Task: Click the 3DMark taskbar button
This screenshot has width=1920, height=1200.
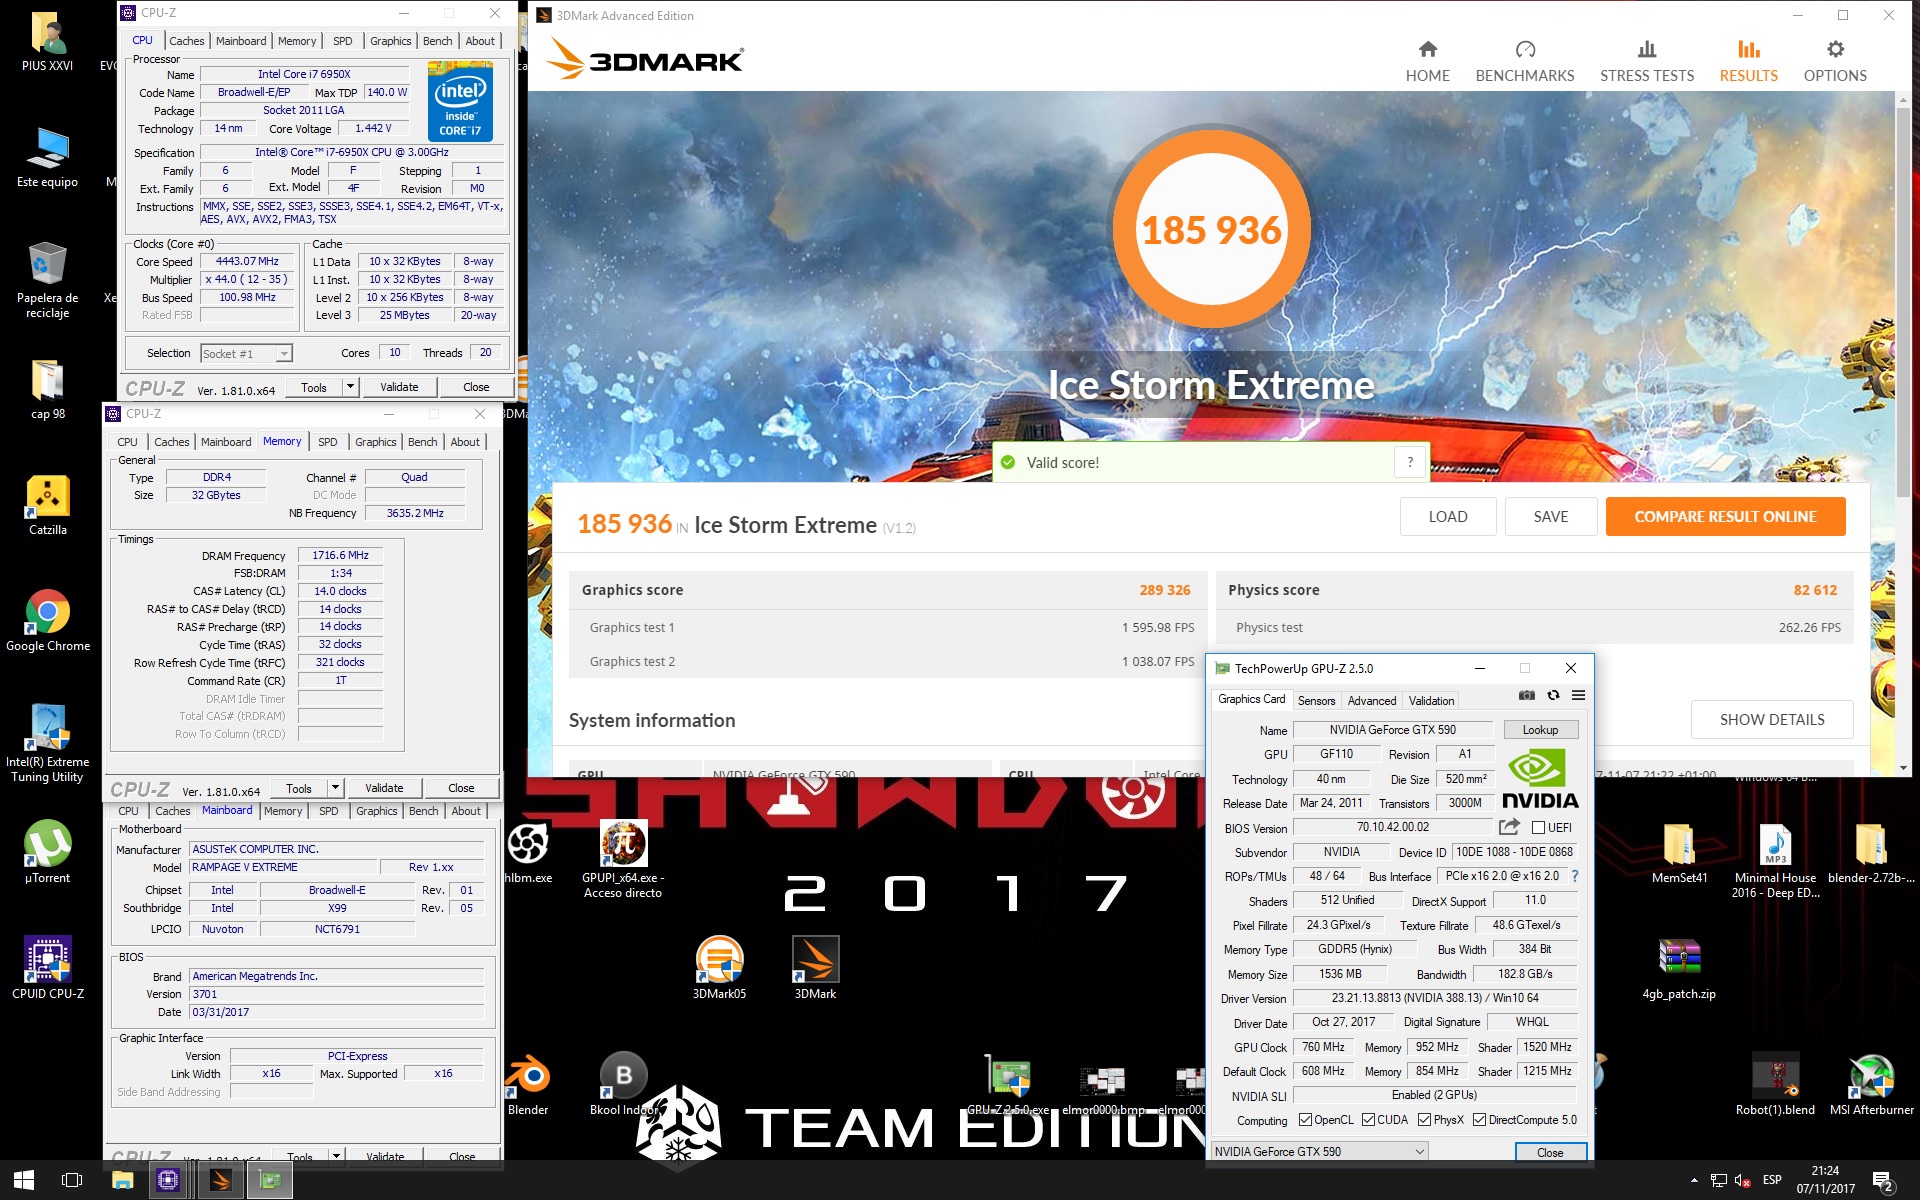Action: [x=220, y=1180]
